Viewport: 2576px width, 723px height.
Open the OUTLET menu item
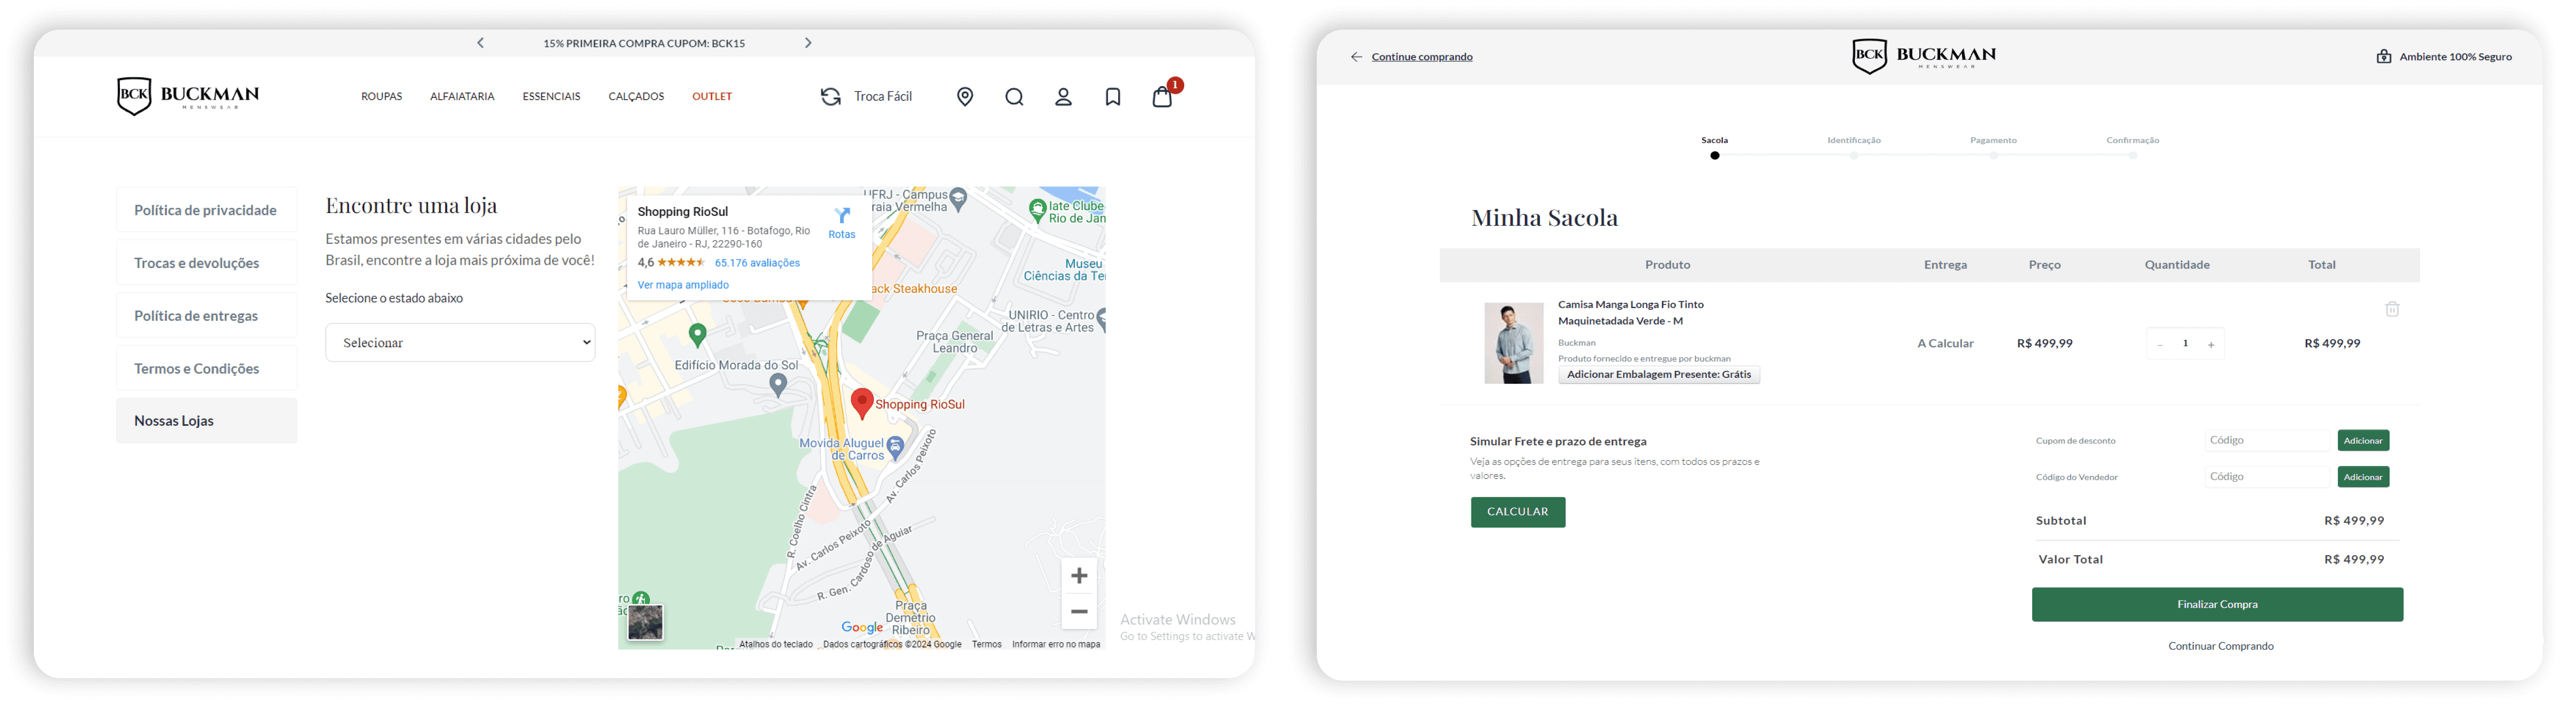coord(712,97)
